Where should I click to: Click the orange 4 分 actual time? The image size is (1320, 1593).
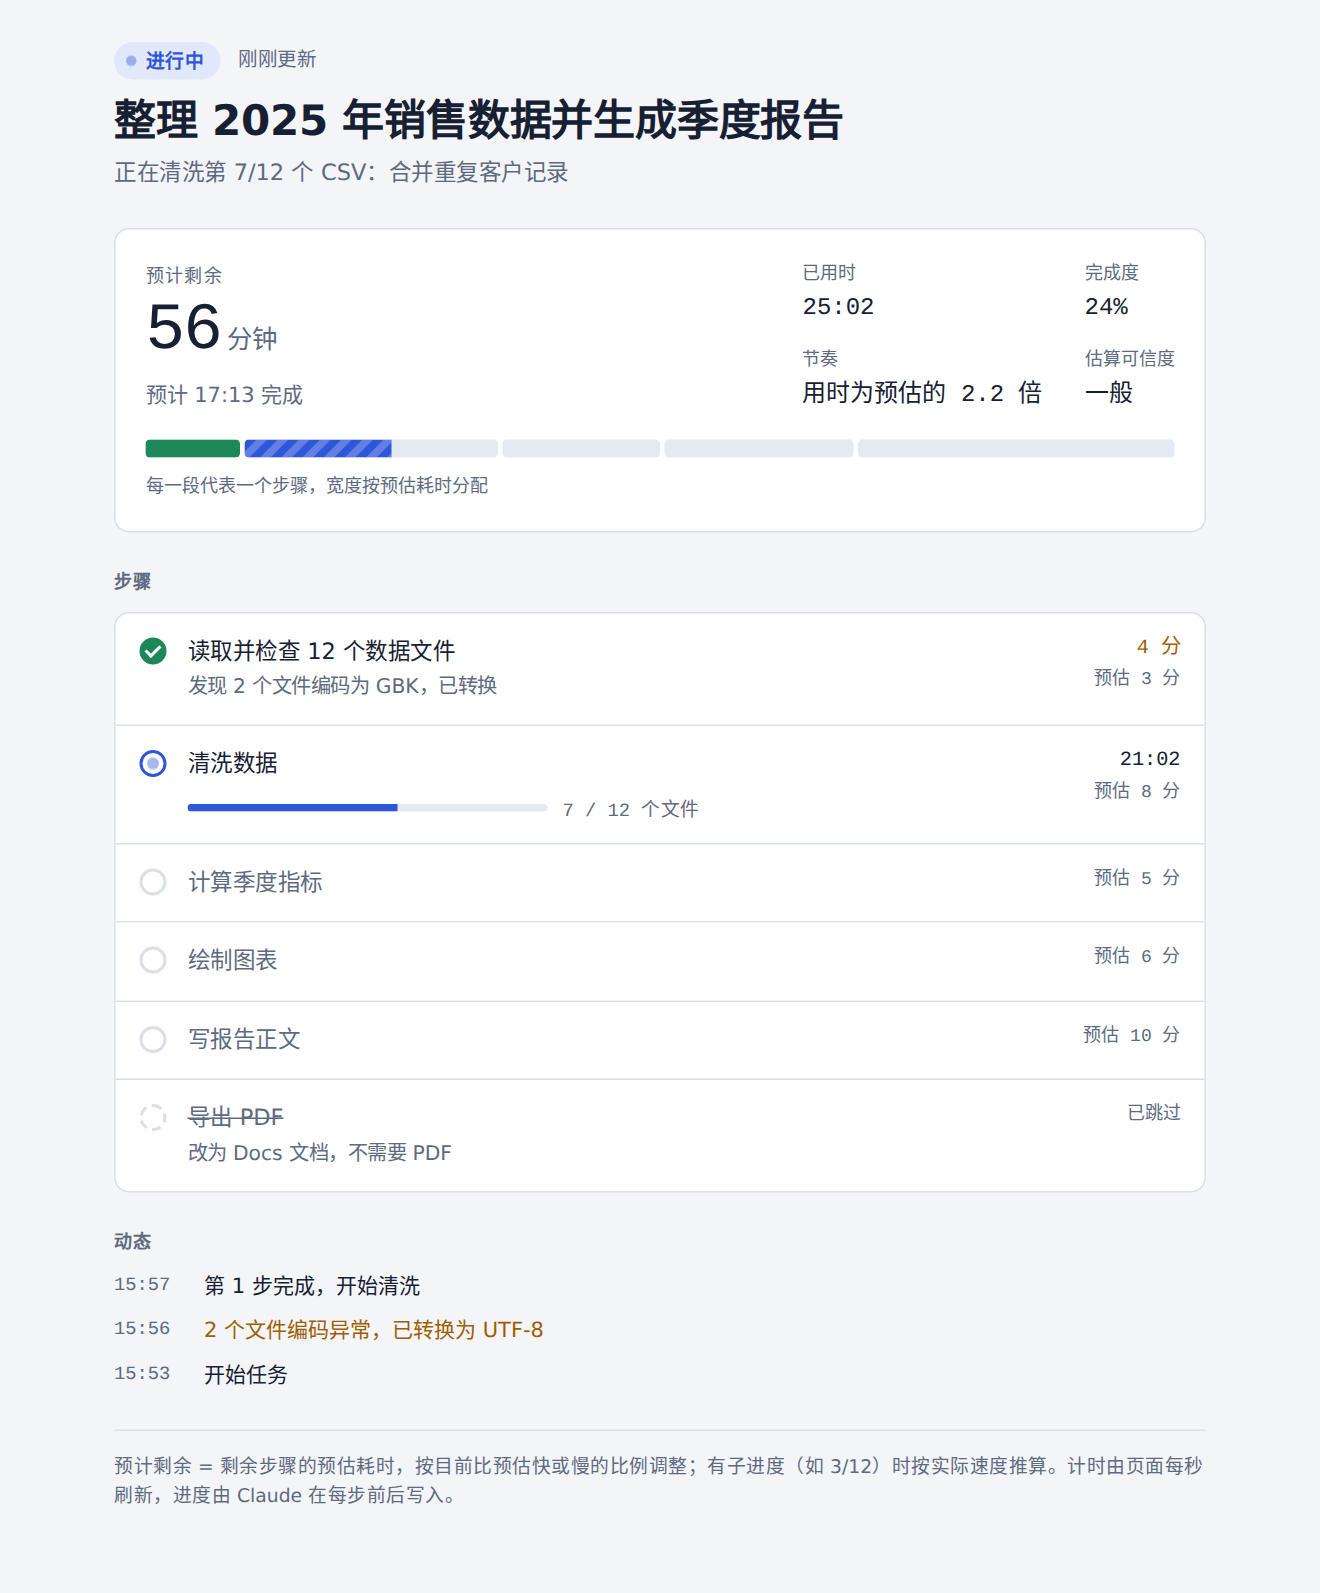[1158, 647]
